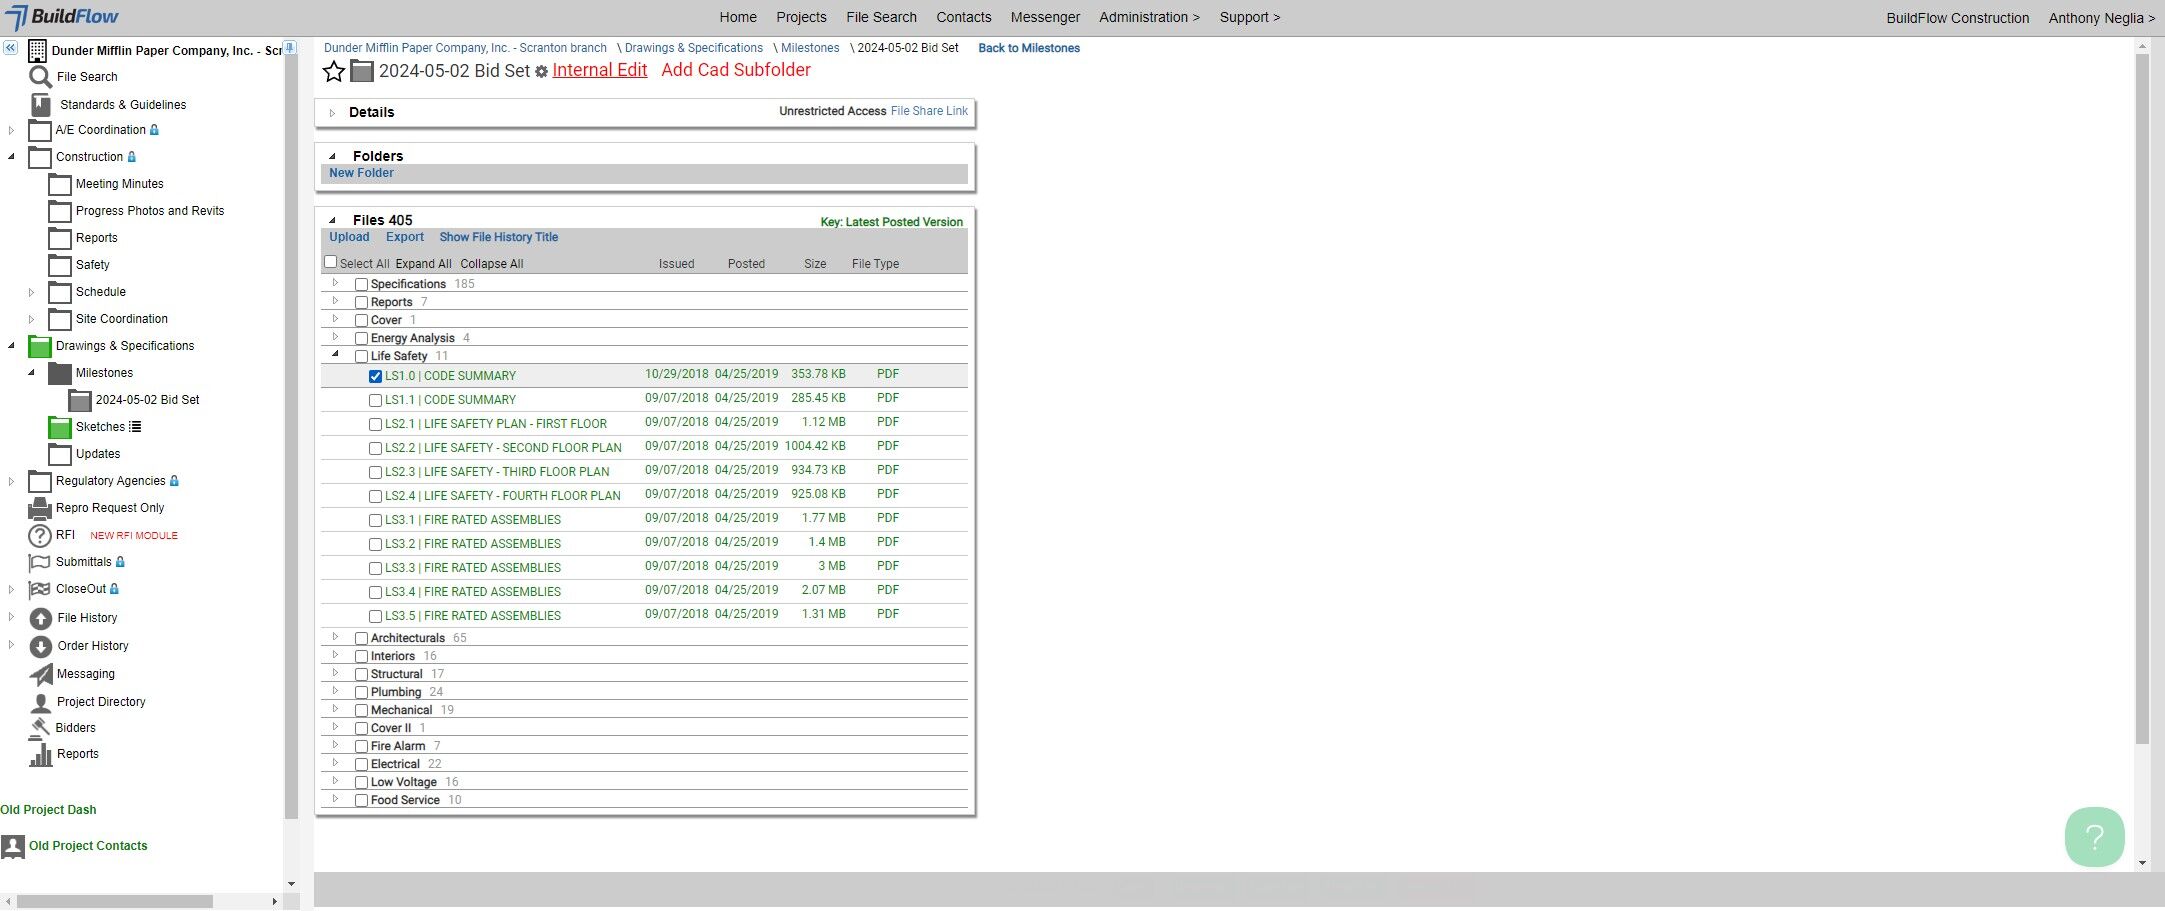Click the File History upload arrow icon
This screenshot has height=911, width=2165.
[41, 619]
